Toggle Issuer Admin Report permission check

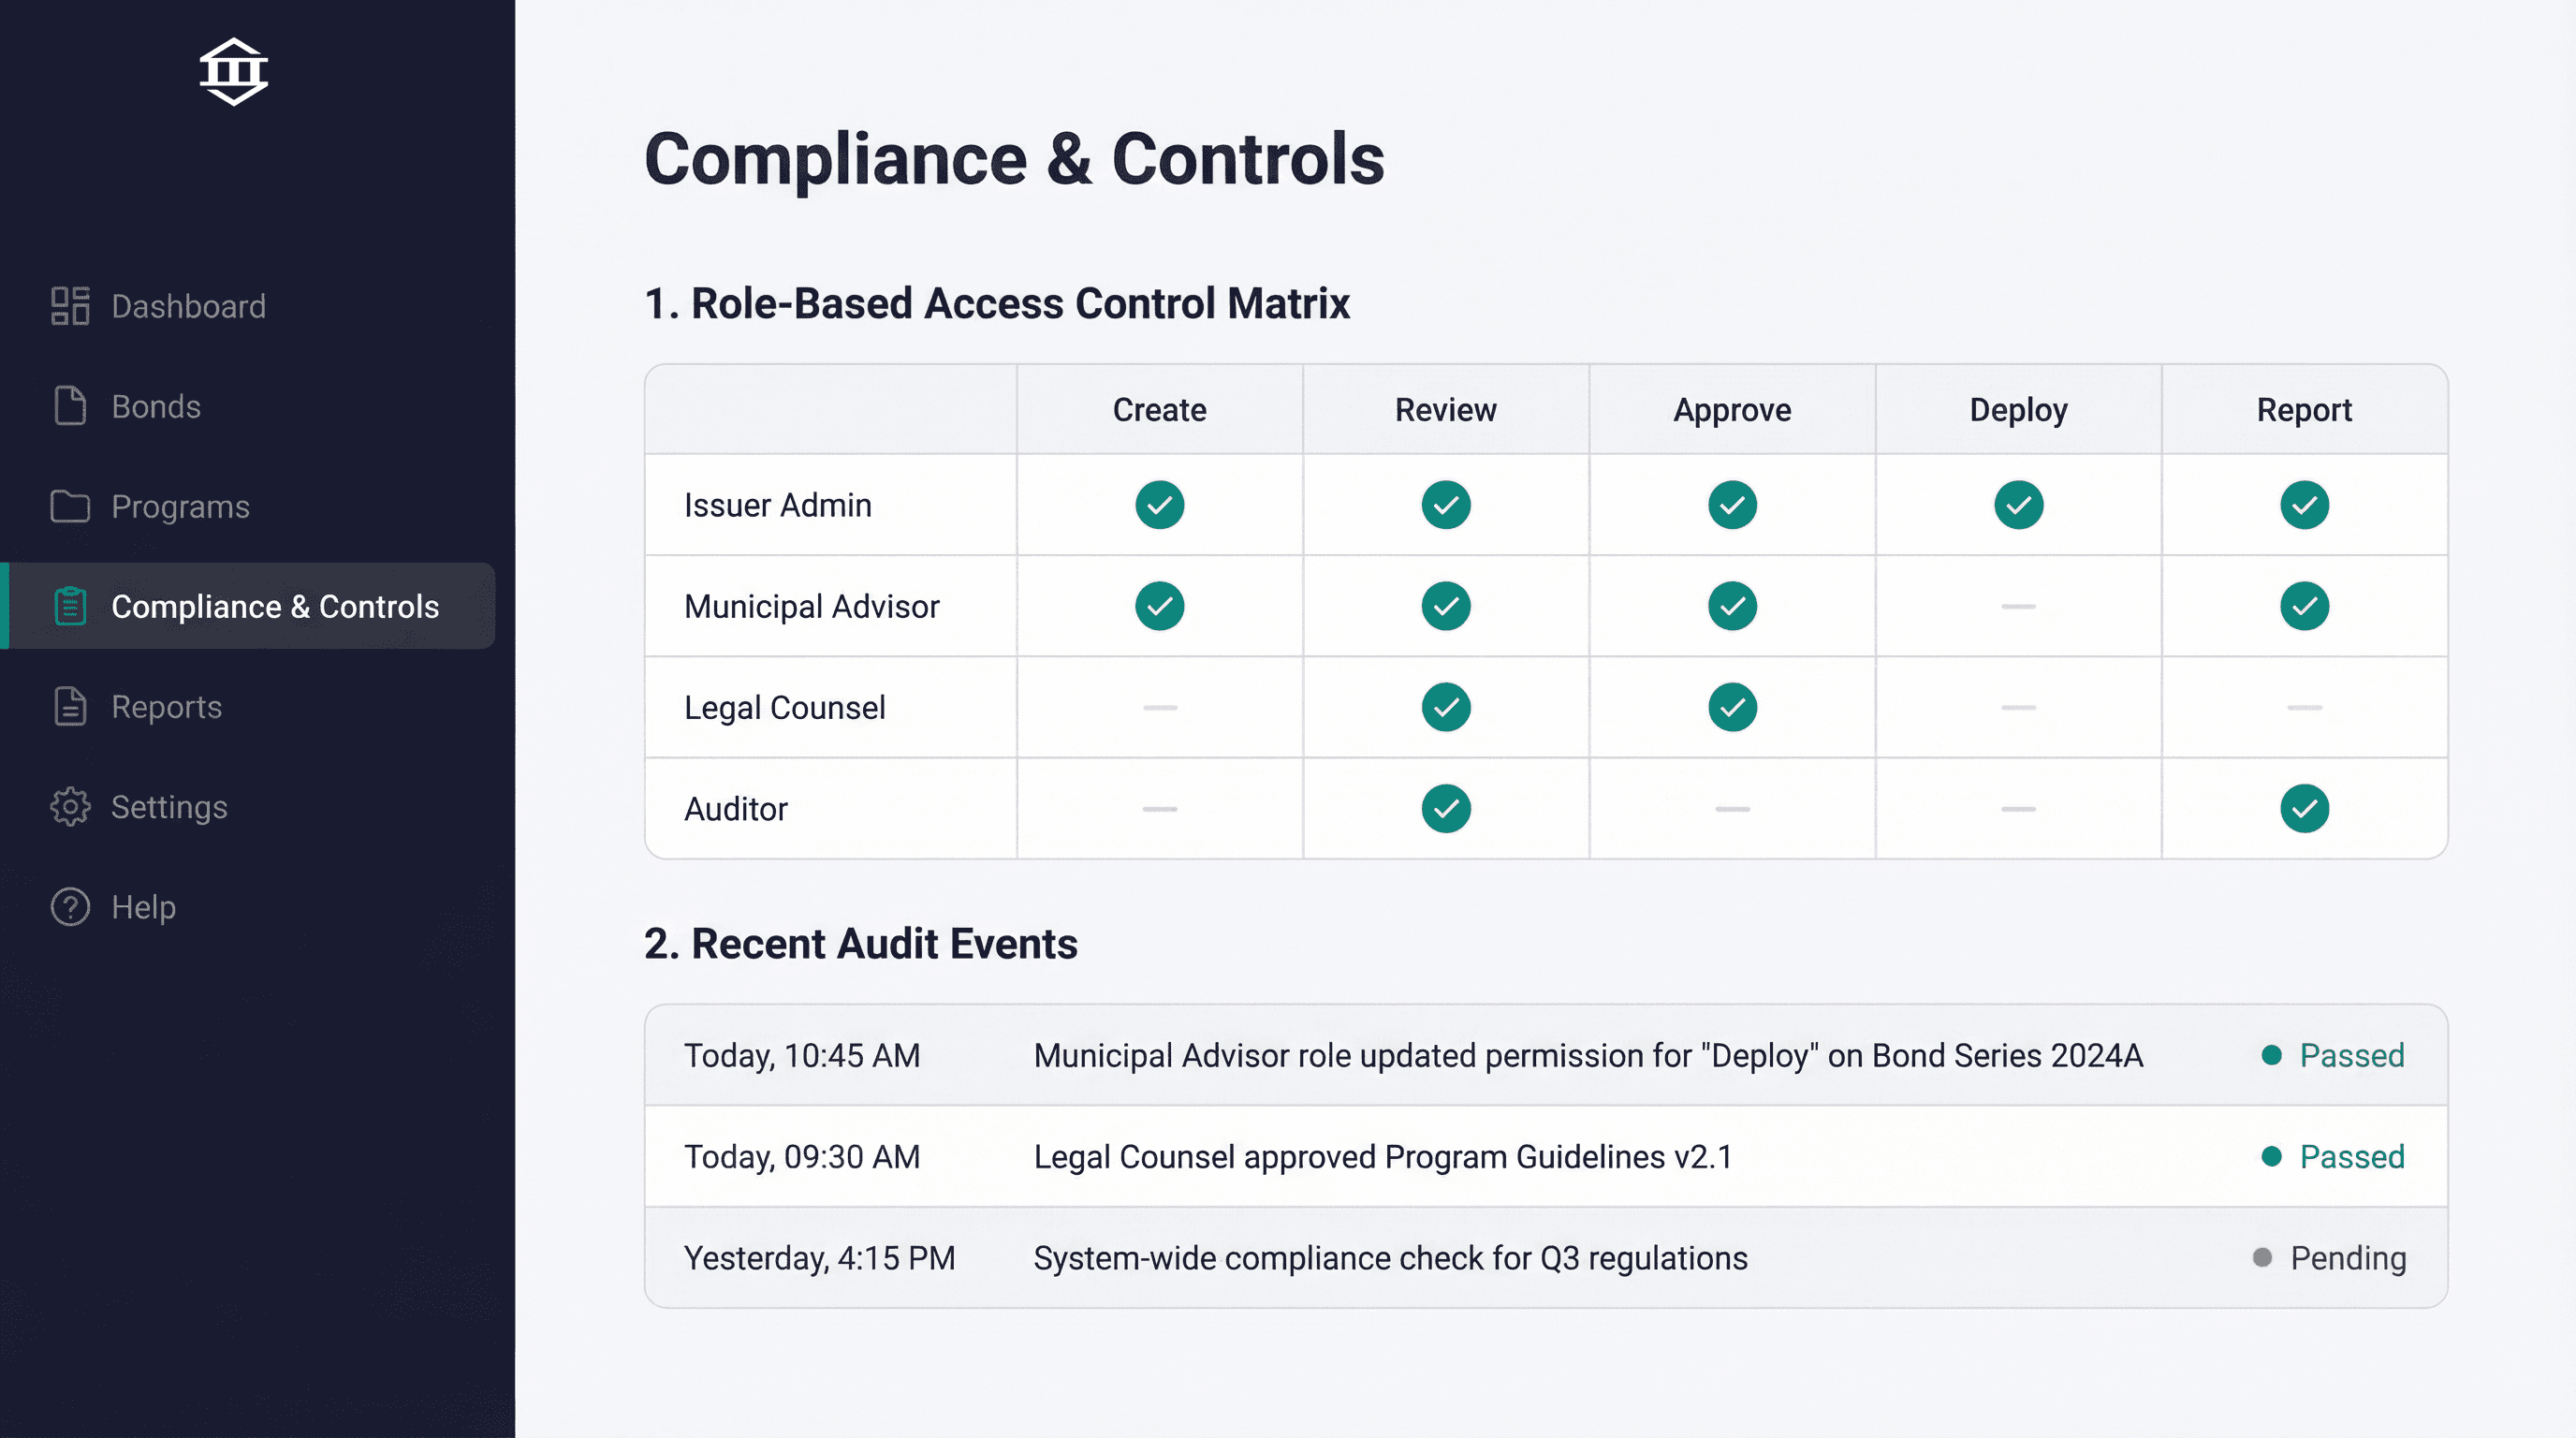point(2305,505)
